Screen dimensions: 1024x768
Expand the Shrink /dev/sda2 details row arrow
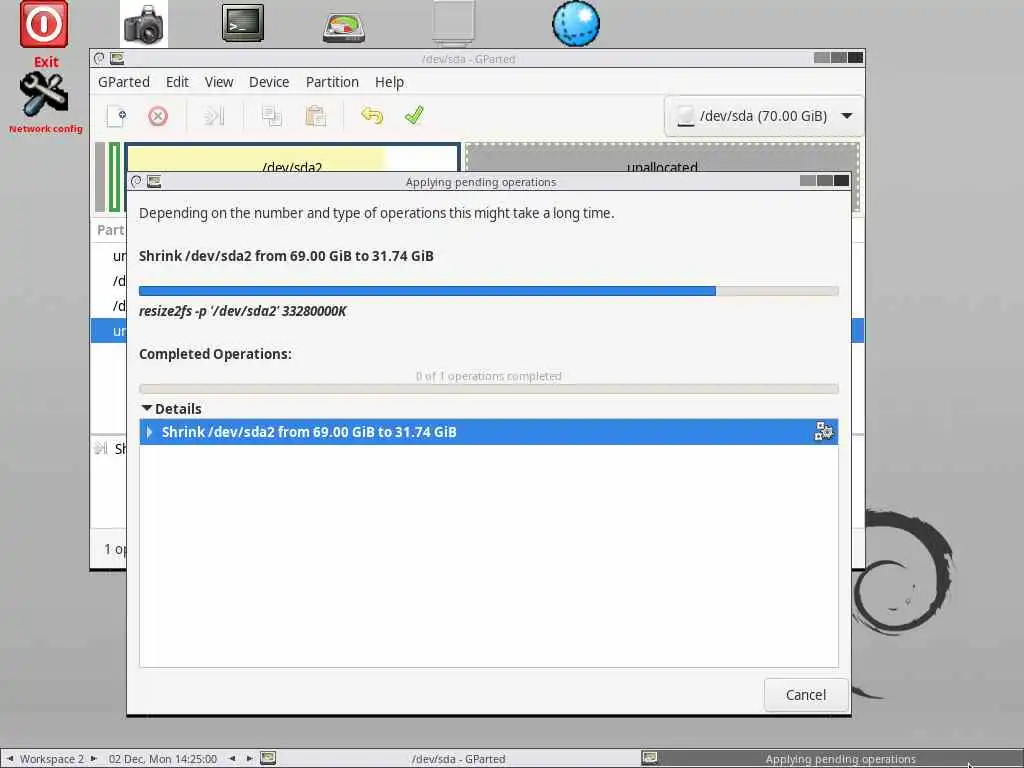[150, 432]
